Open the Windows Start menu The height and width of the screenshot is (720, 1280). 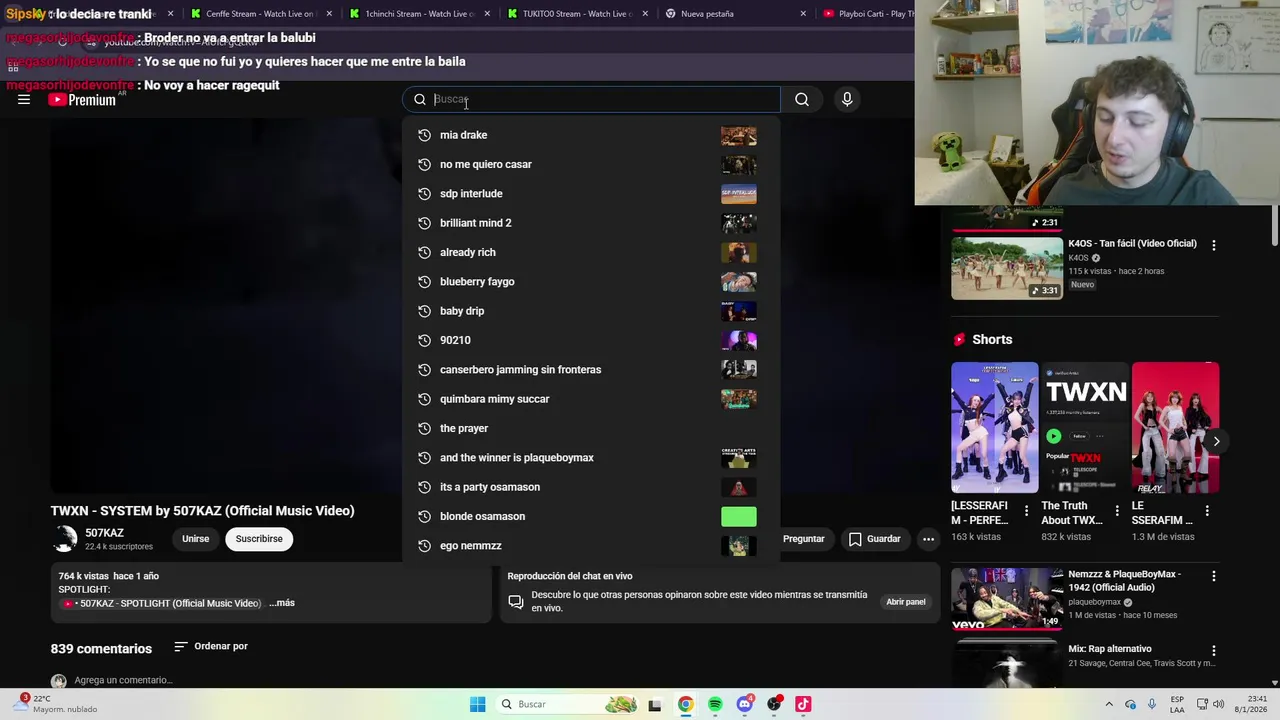(478, 704)
